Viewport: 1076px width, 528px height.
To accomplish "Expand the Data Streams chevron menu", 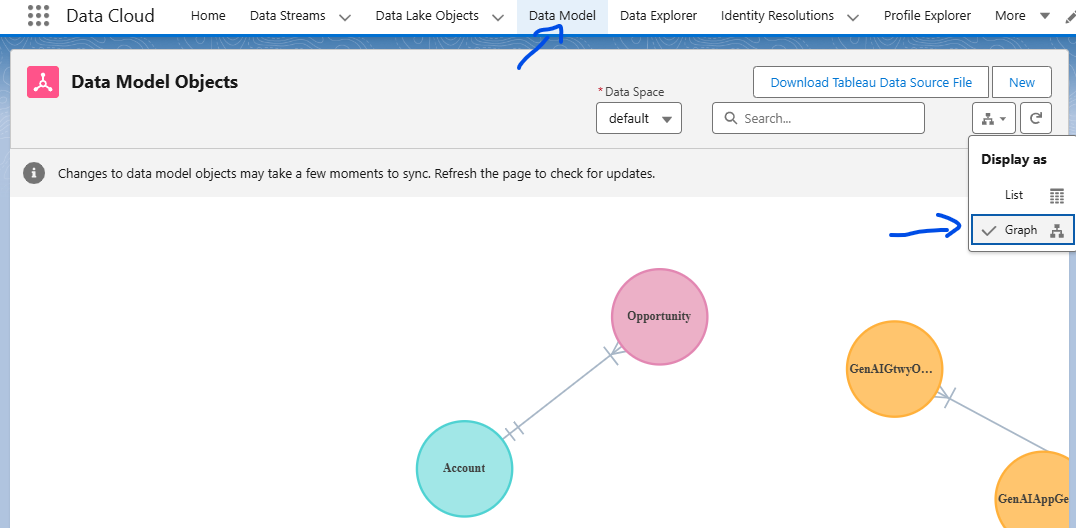I will tap(345, 17).
